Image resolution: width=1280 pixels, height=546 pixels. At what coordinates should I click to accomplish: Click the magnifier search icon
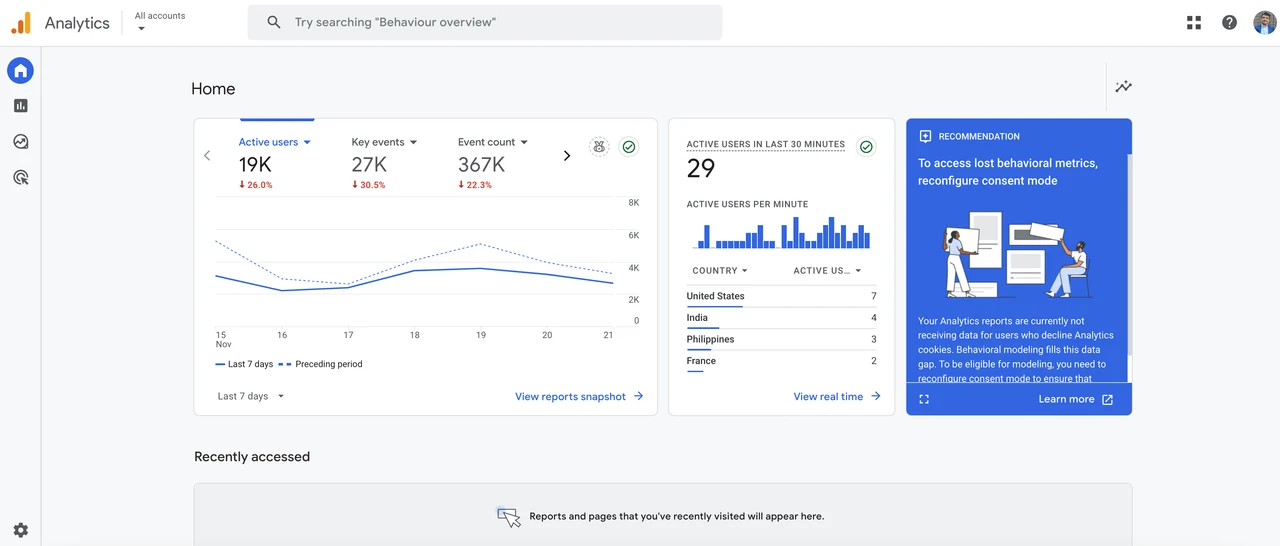point(274,22)
